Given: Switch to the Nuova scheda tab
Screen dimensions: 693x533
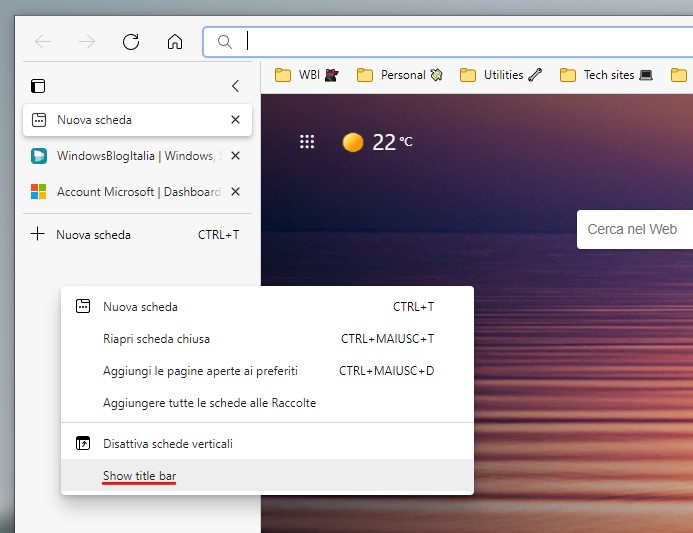Looking at the screenshot, I should coord(137,120).
